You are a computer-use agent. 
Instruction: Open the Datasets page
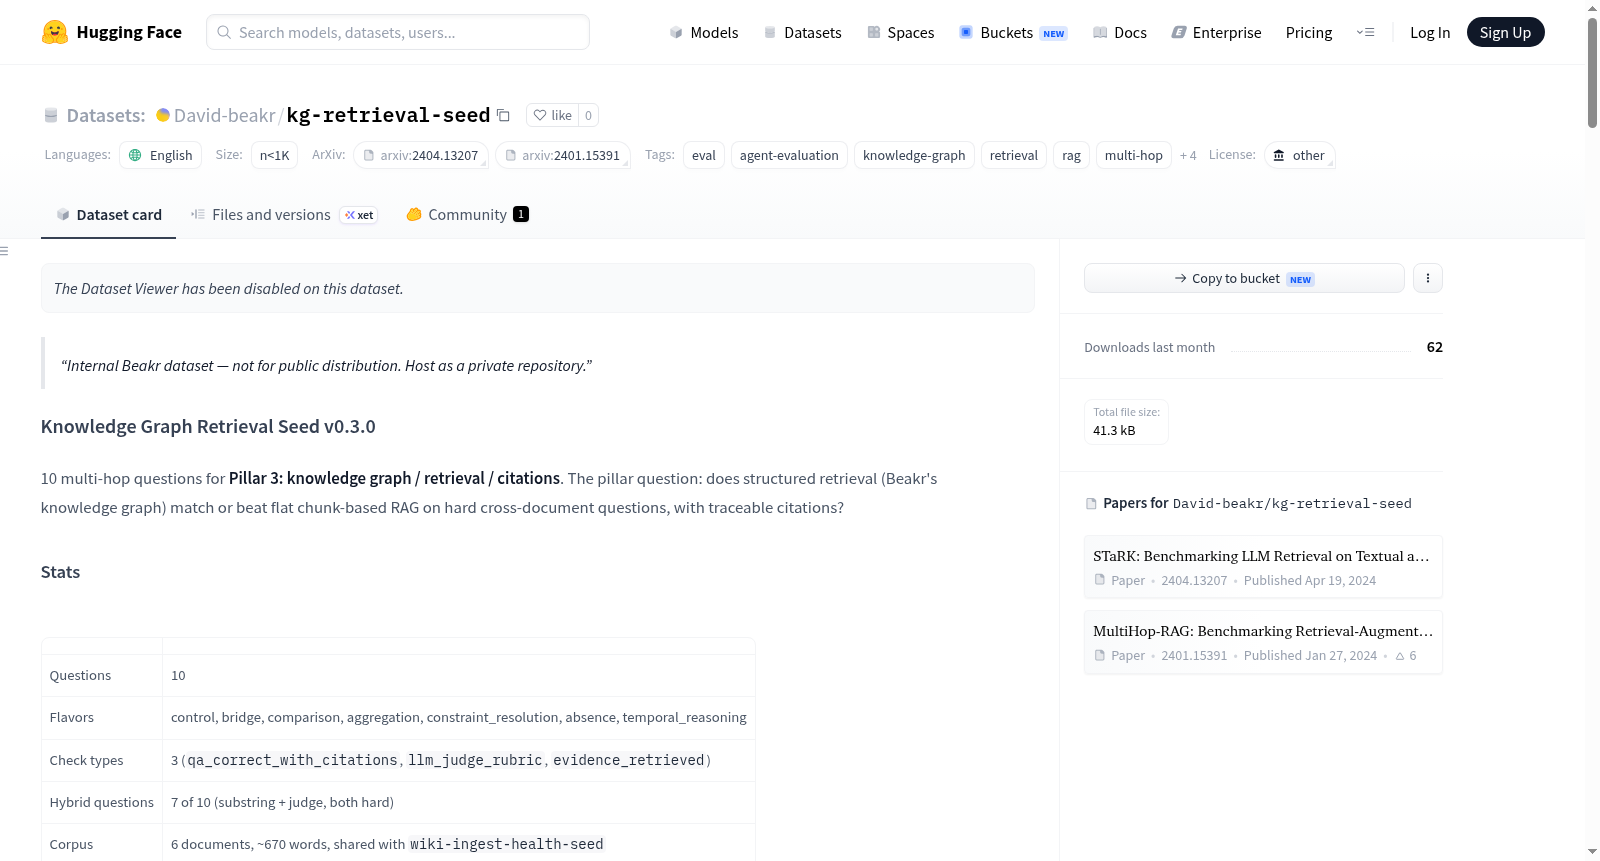coord(803,32)
